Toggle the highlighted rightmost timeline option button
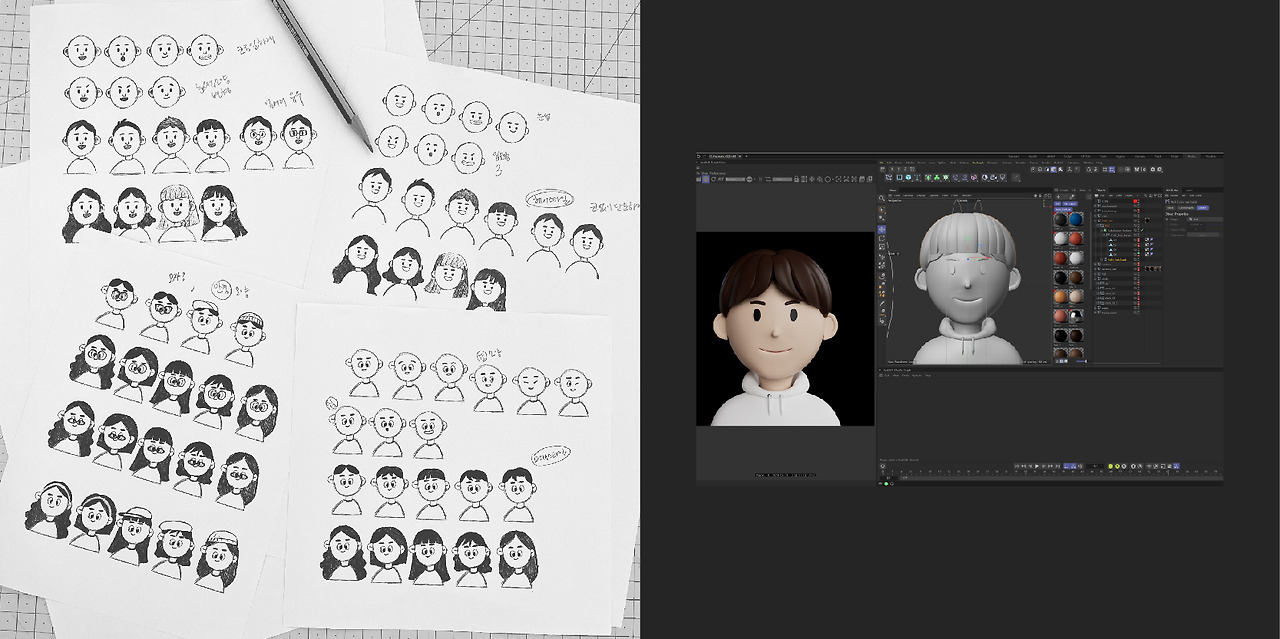The width and height of the screenshot is (1280, 639). point(1176,466)
